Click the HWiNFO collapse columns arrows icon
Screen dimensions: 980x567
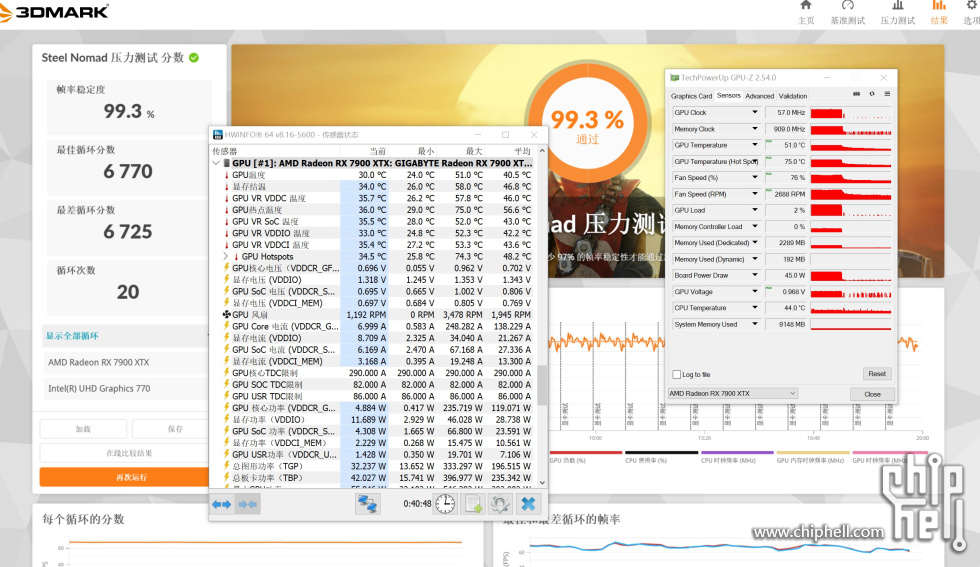pos(248,504)
